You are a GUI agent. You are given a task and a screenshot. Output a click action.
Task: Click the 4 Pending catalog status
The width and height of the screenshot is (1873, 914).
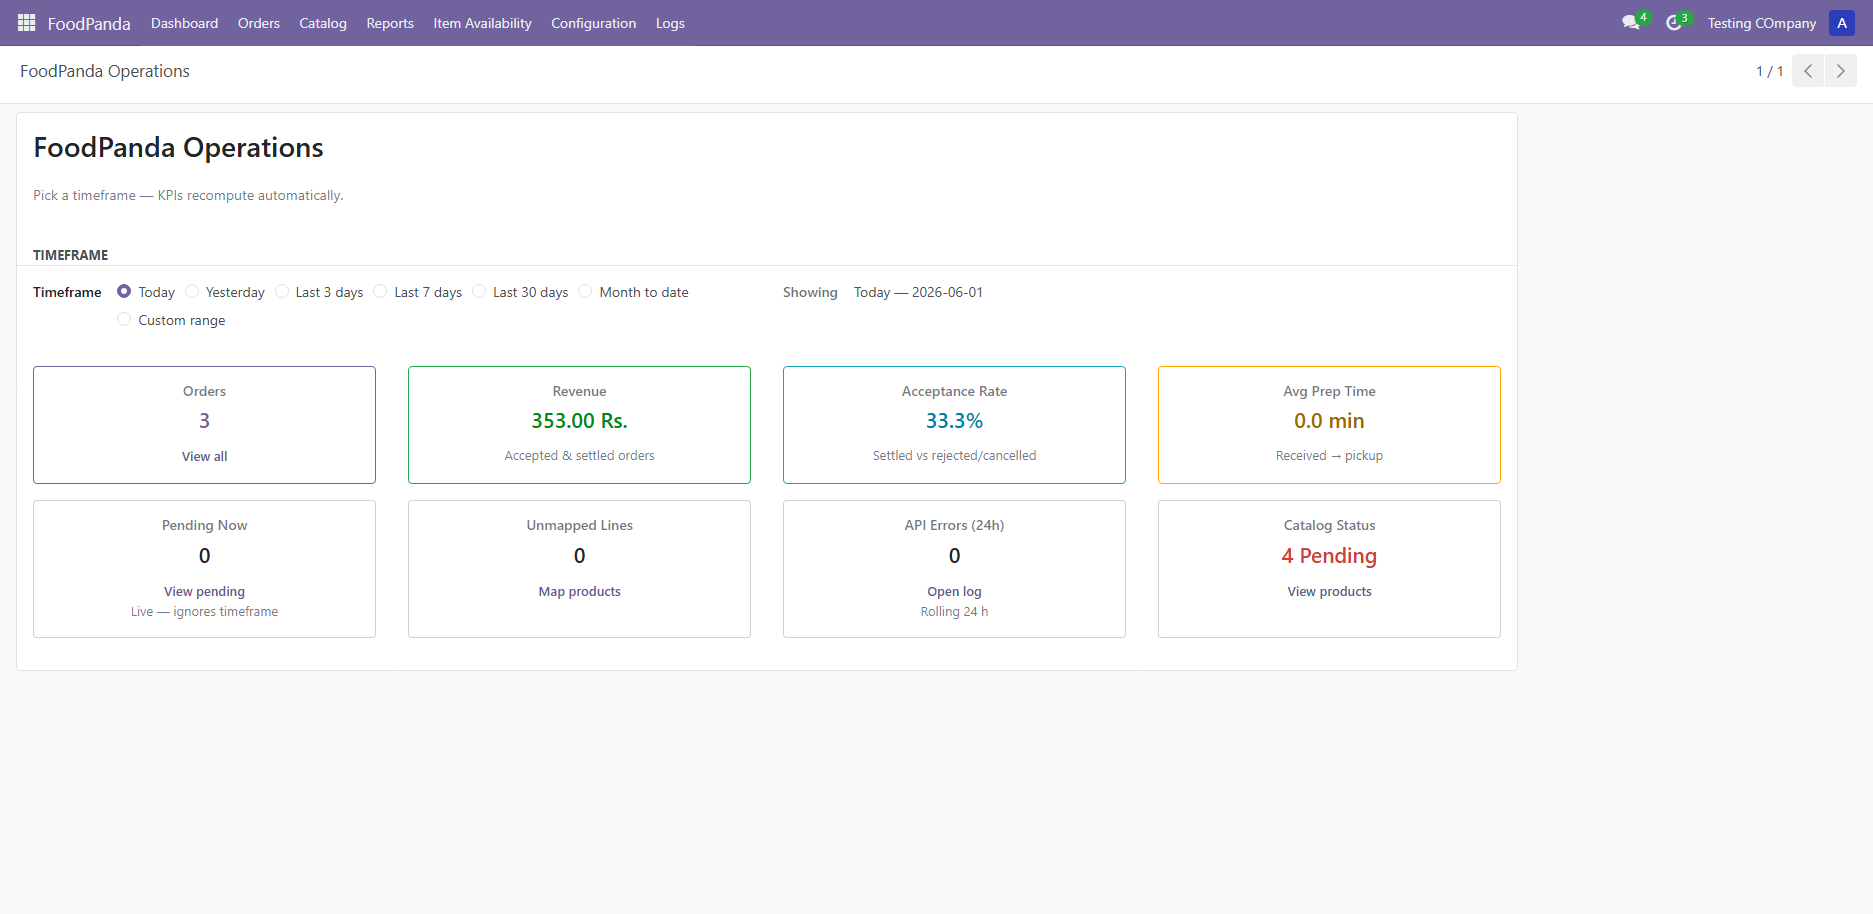pos(1330,556)
